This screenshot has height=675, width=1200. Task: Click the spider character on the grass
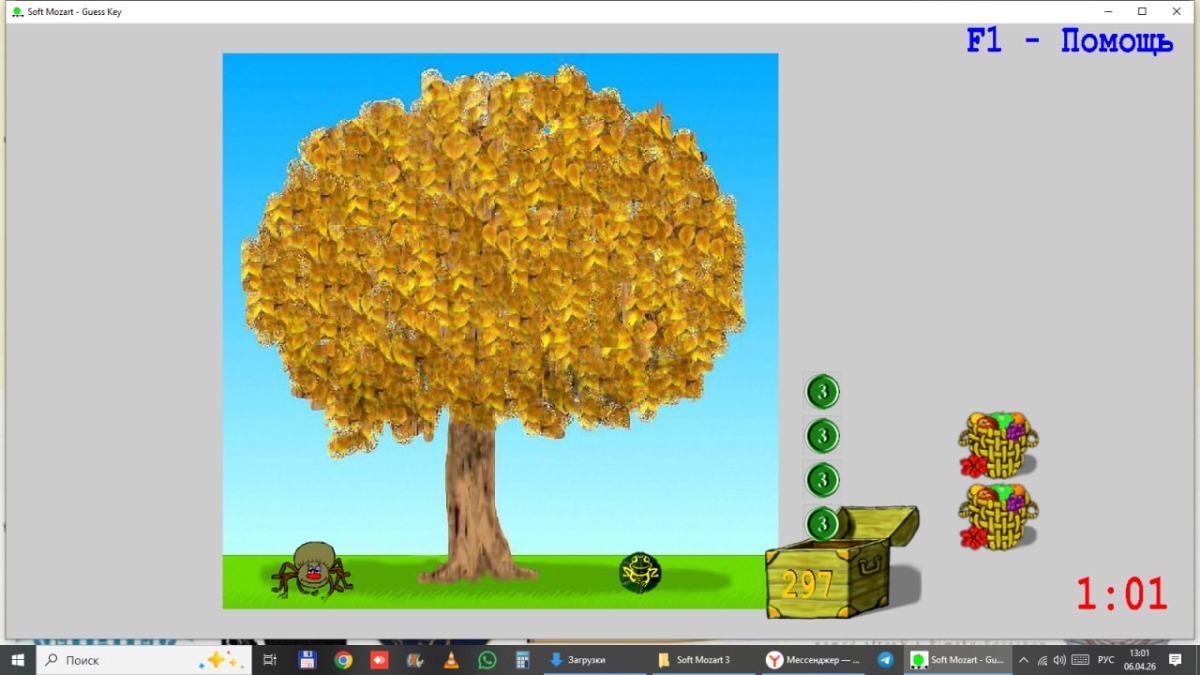pos(312,570)
